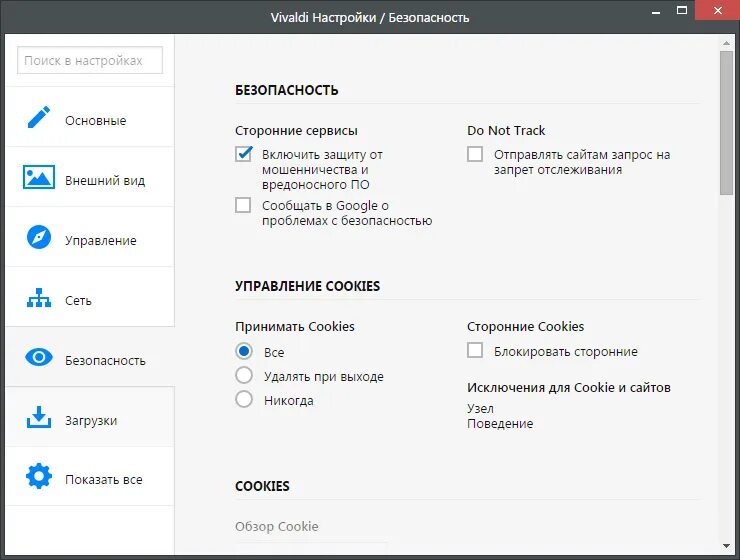Click the gear icon for Показать все
Image resolution: width=740 pixels, height=560 pixels.
[x=39, y=476]
